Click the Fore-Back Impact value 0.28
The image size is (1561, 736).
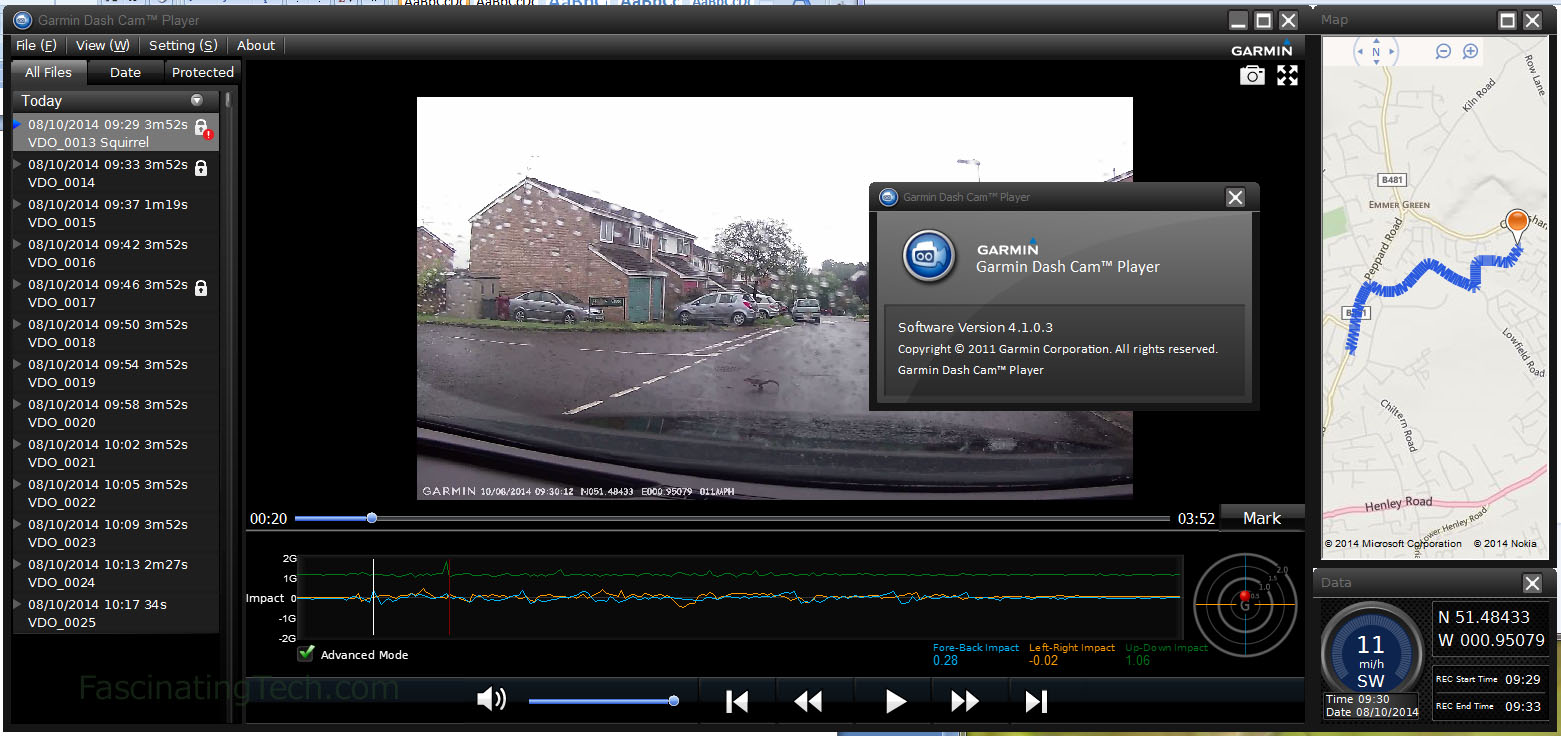click(x=945, y=660)
